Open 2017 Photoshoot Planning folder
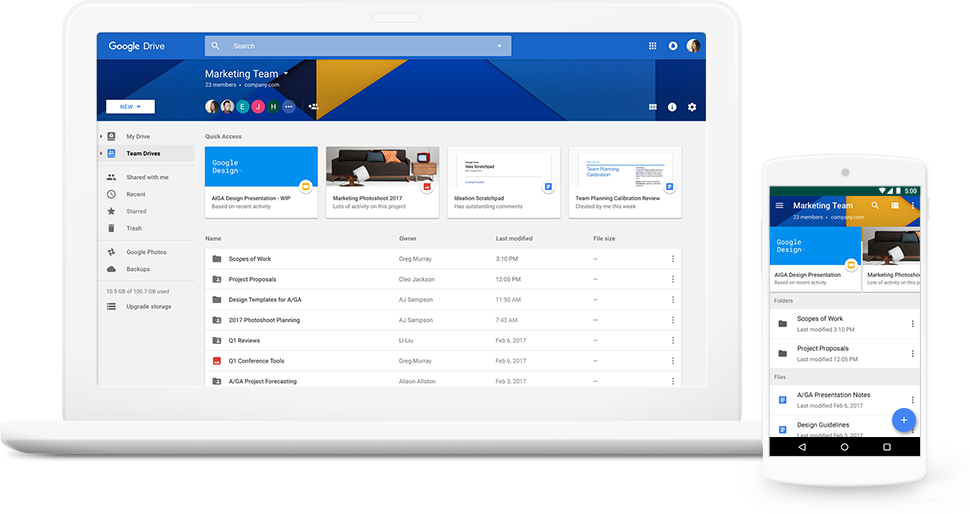 tap(443, 320)
